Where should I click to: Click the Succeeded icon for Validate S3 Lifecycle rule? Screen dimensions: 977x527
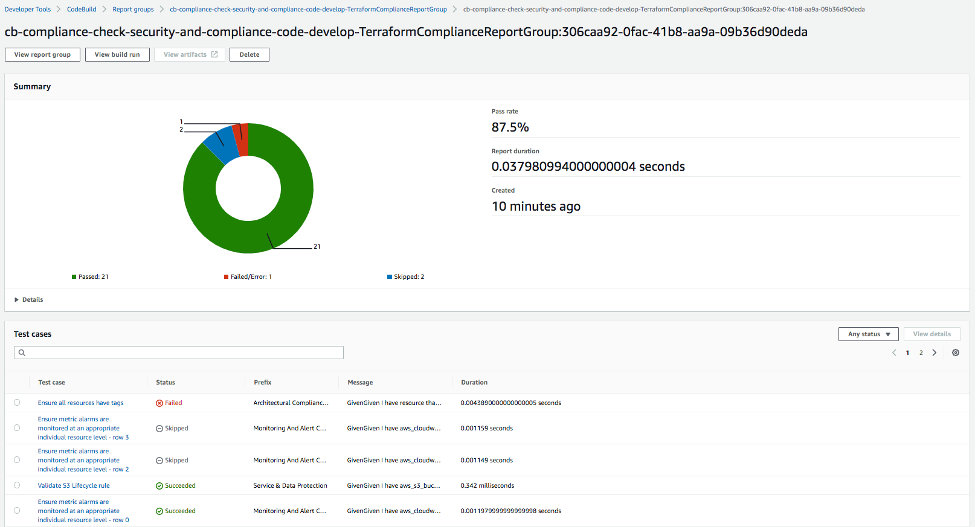pyautogui.click(x=160, y=486)
